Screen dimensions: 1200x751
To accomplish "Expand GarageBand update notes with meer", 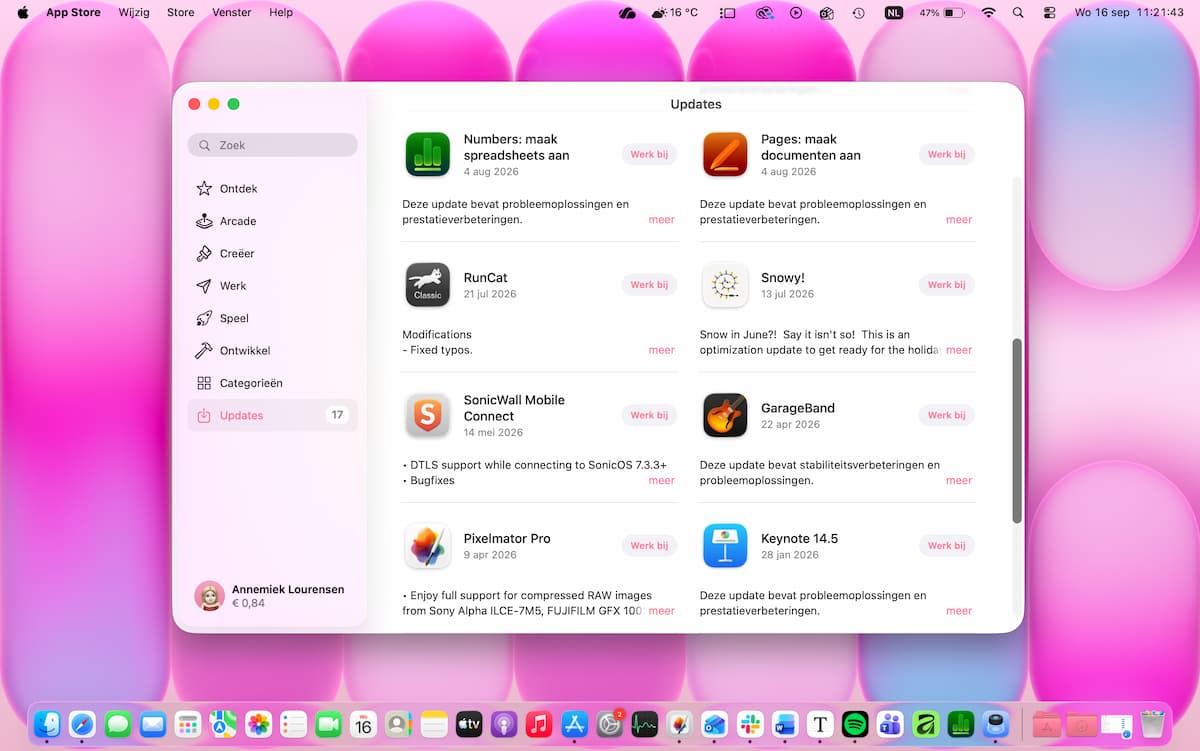I will (959, 480).
